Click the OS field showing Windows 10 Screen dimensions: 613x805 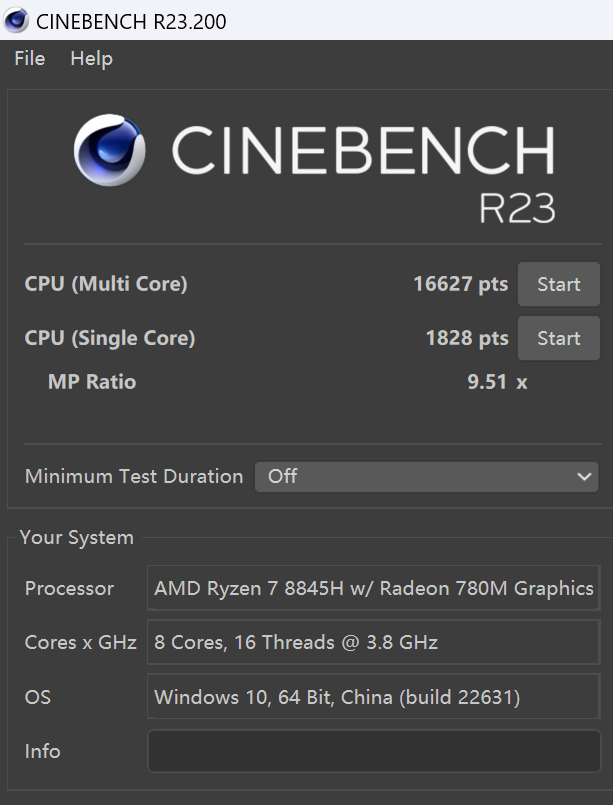374,697
